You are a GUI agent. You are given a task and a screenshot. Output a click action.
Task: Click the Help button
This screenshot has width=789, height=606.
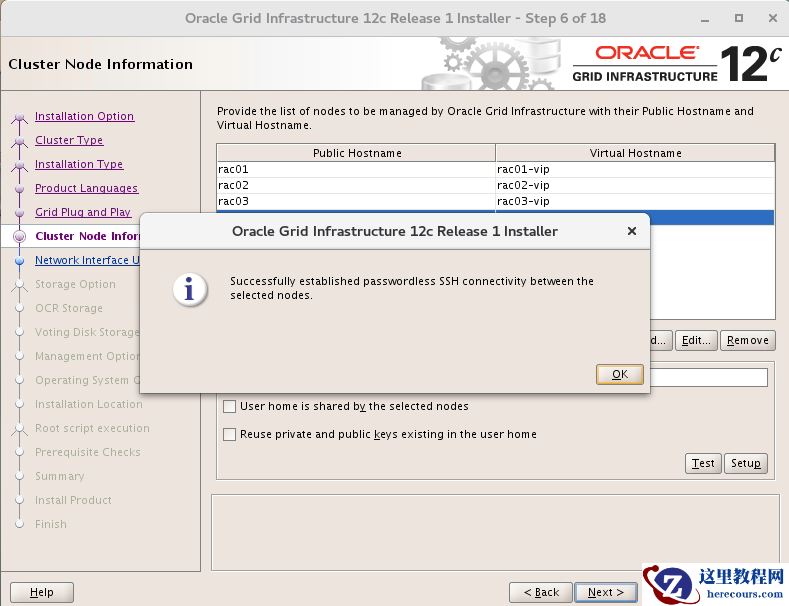click(x=42, y=592)
